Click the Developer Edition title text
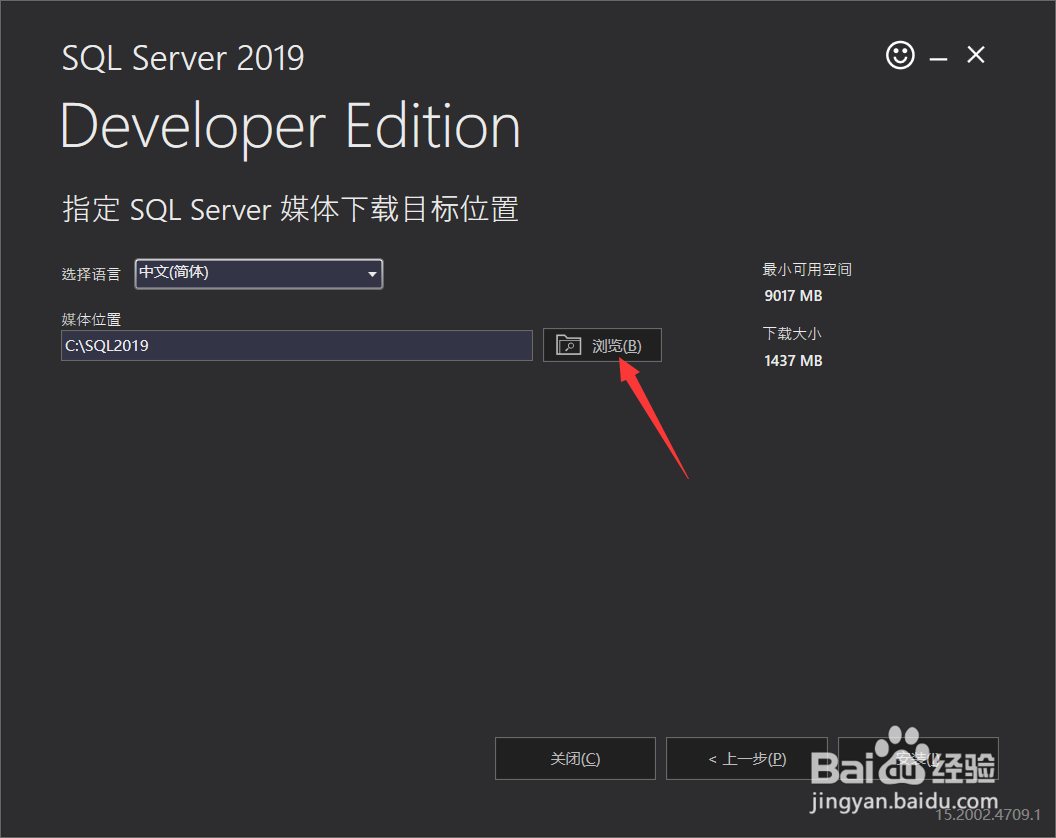Viewport: 1056px width, 838px height. pyautogui.click(x=290, y=128)
